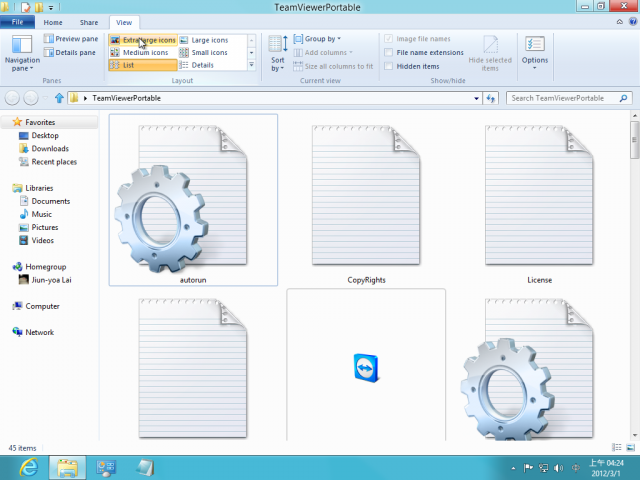
Task: Click the View ribbon tab
Action: point(124,22)
